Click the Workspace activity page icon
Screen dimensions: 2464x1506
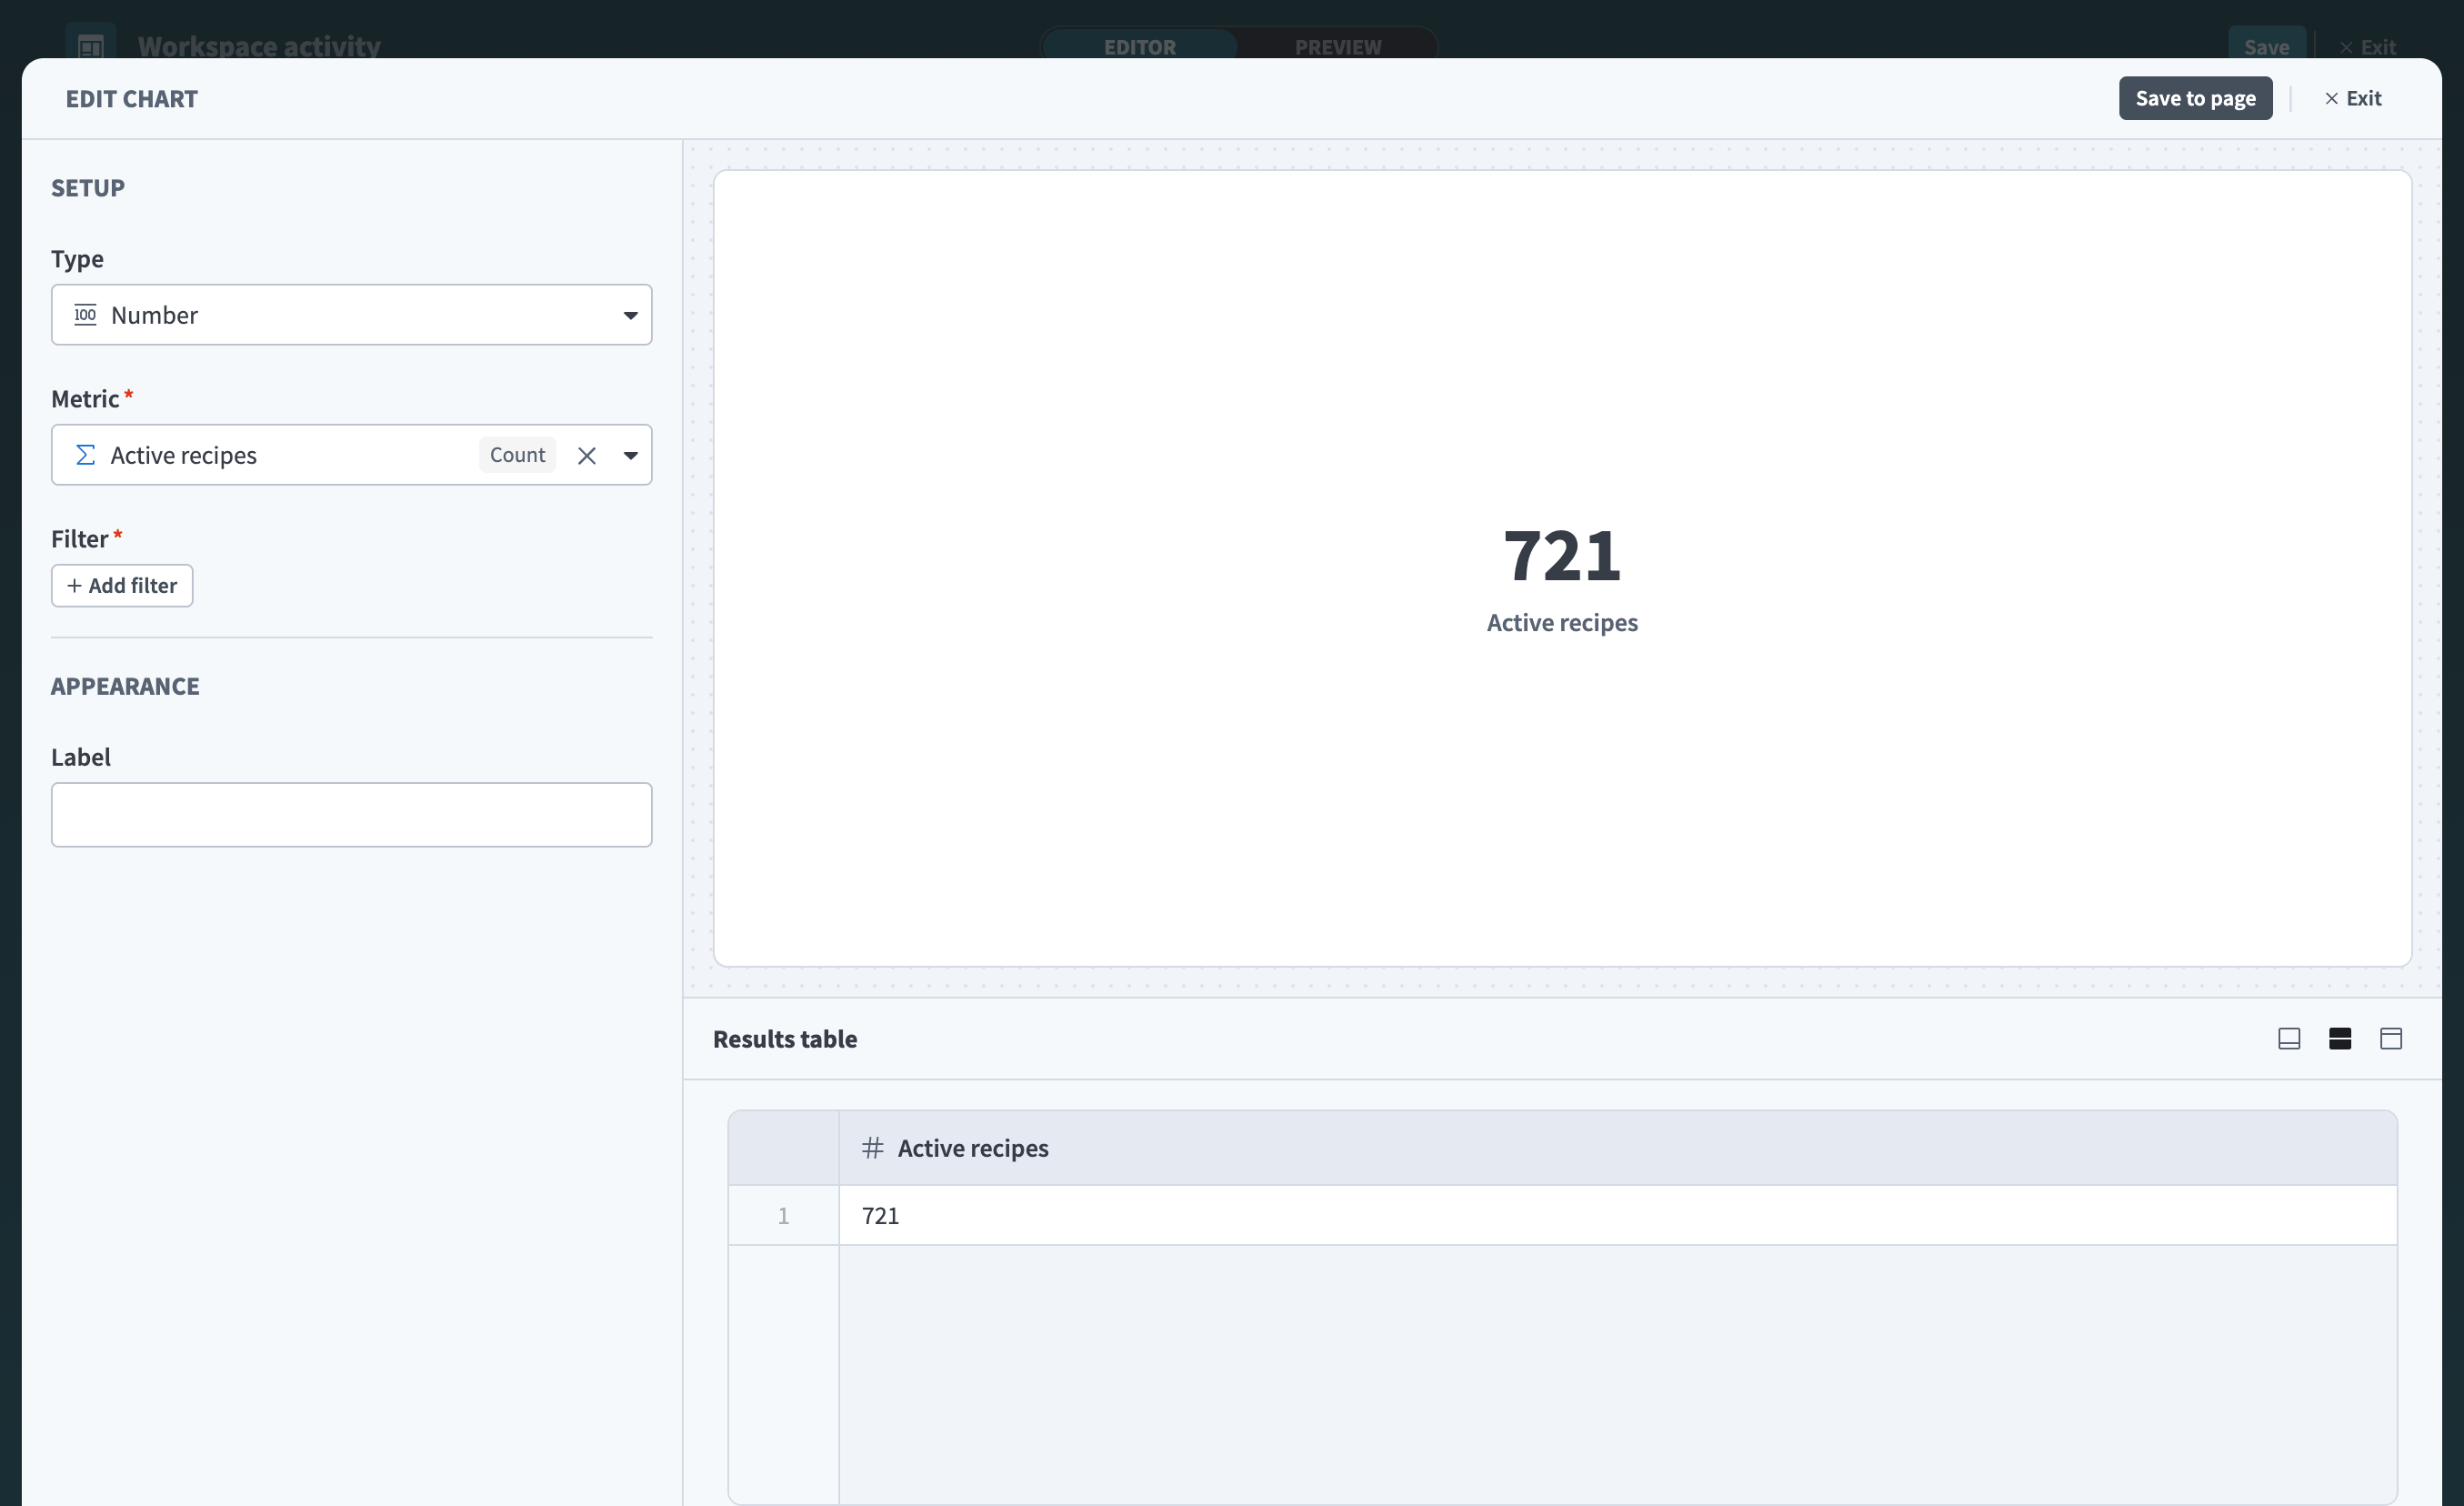(89, 45)
